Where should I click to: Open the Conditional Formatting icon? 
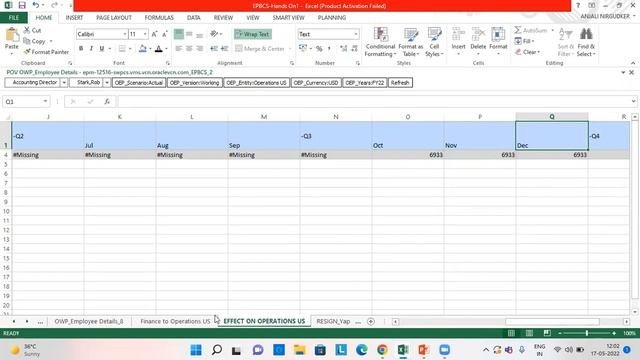381,34
